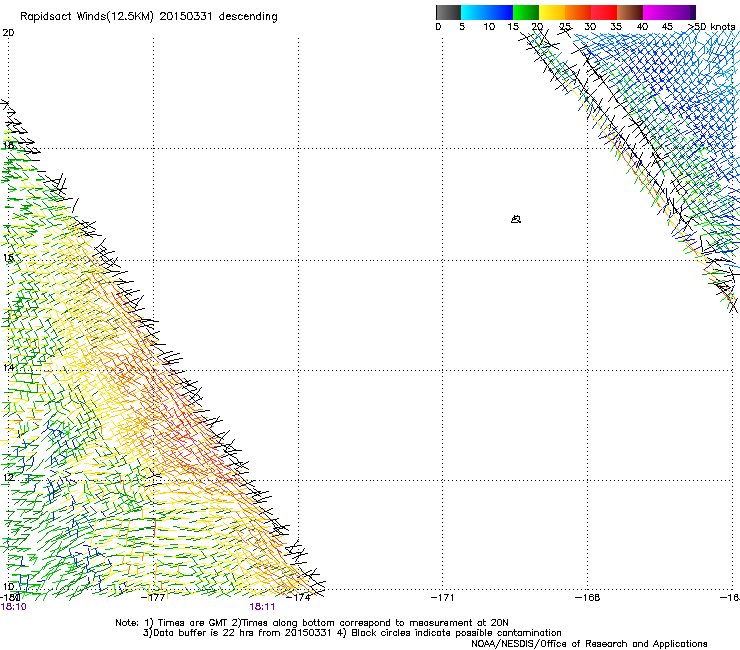Click the orange 25-30 knots legend segment
The image size is (740, 650).
click(578, 12)
